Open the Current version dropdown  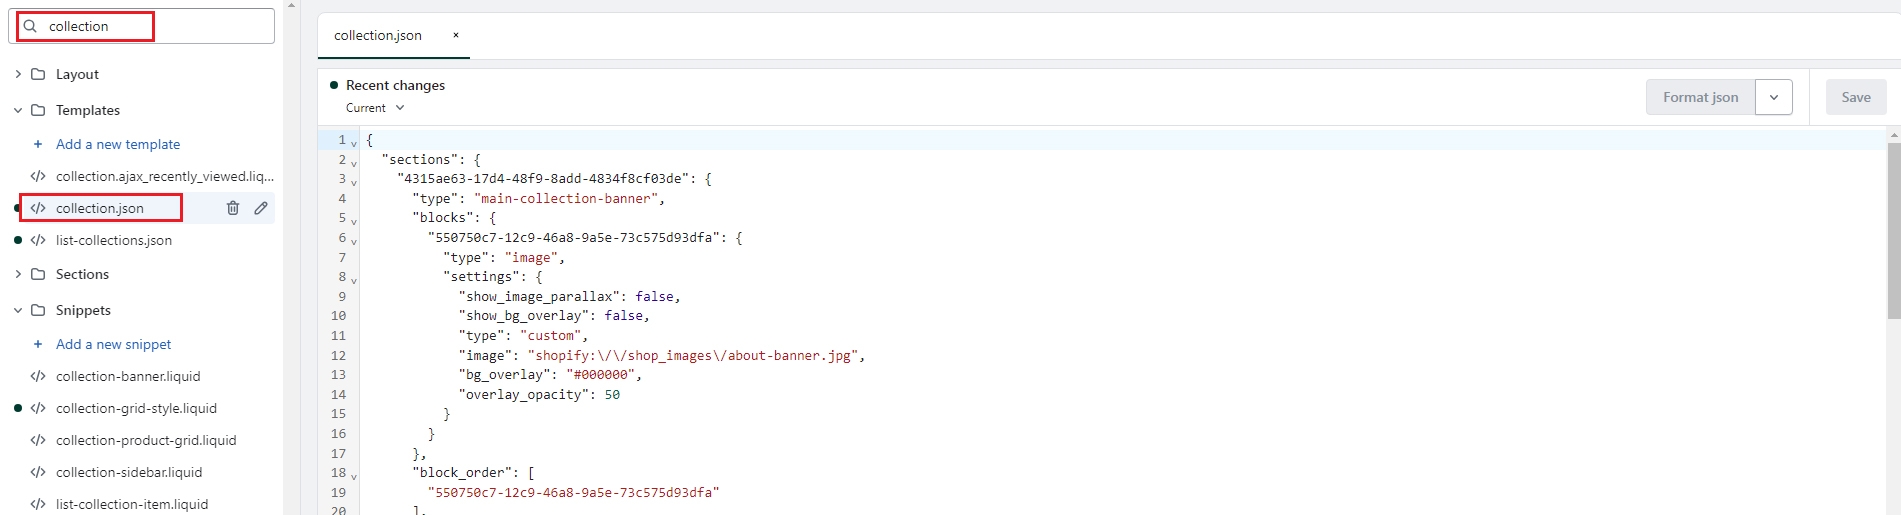(375, 108)
